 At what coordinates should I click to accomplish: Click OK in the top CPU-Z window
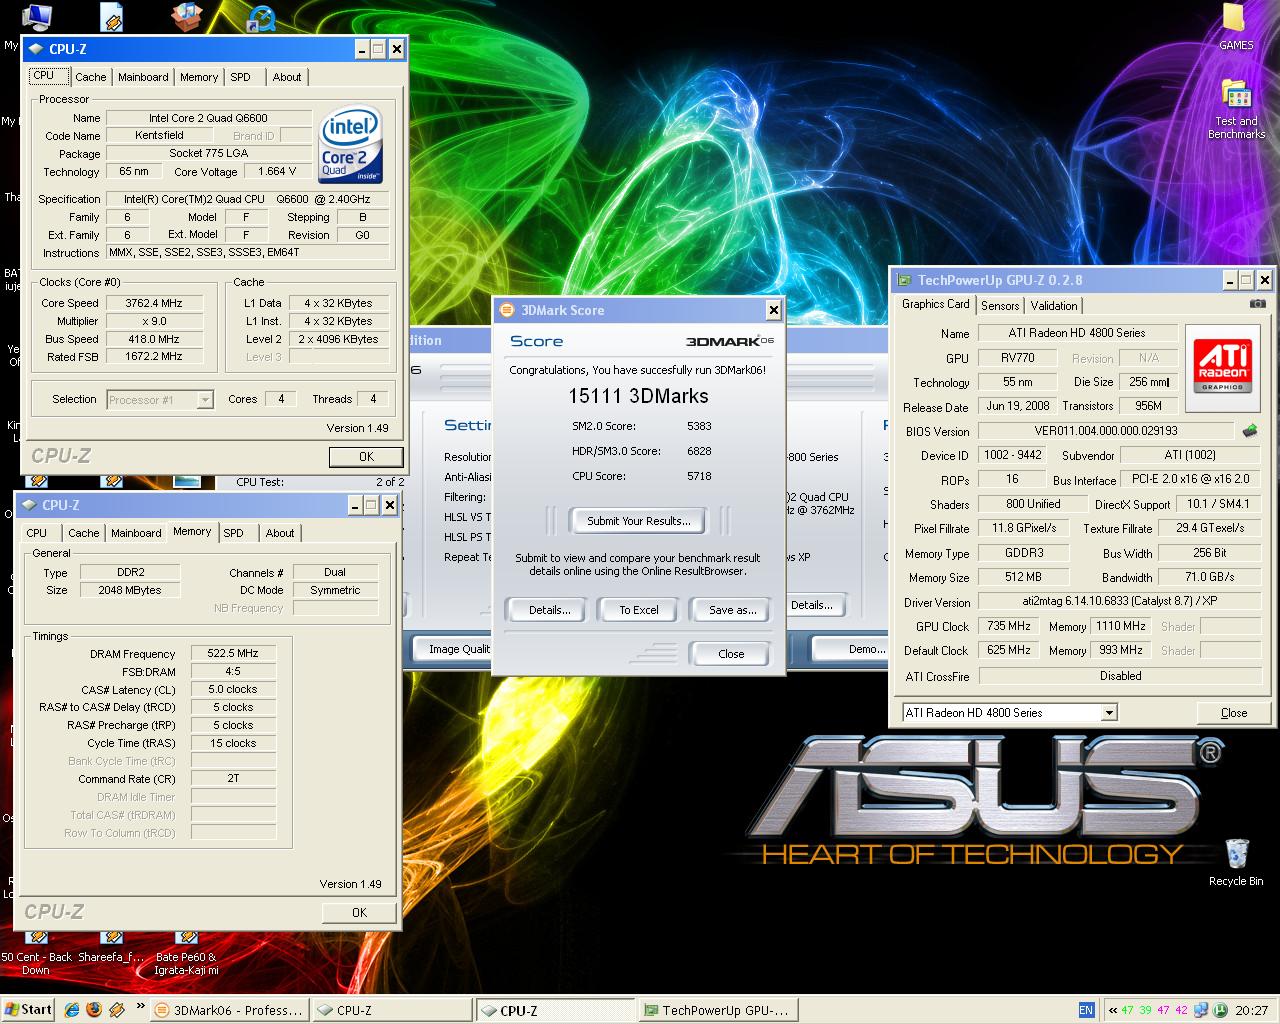[366, 456]
